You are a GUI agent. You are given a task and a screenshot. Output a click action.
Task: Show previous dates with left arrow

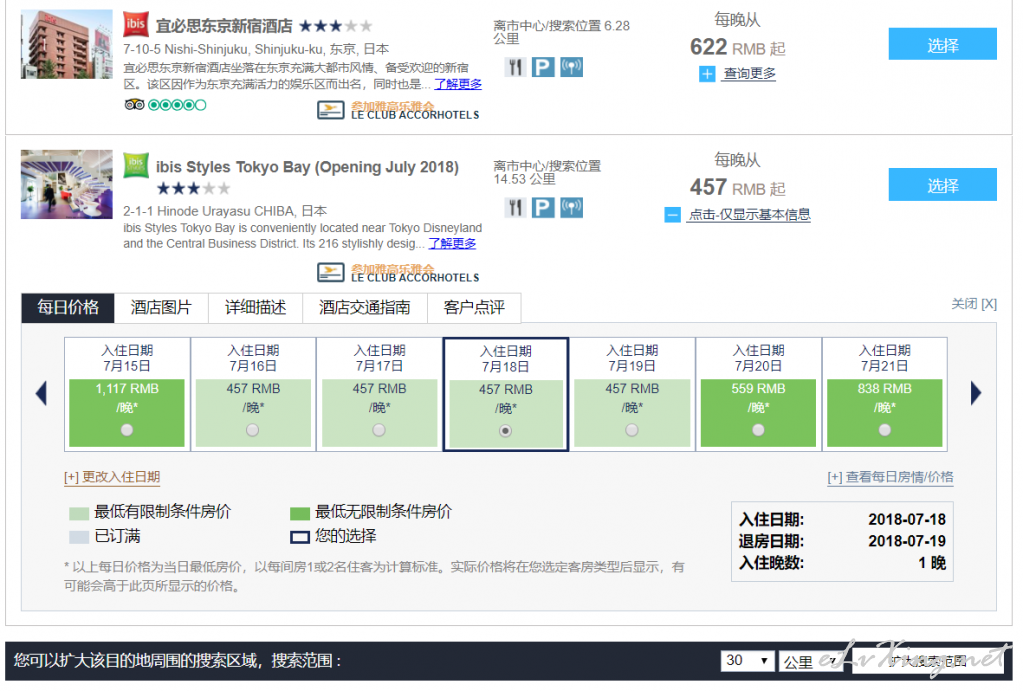pos(42,393)
